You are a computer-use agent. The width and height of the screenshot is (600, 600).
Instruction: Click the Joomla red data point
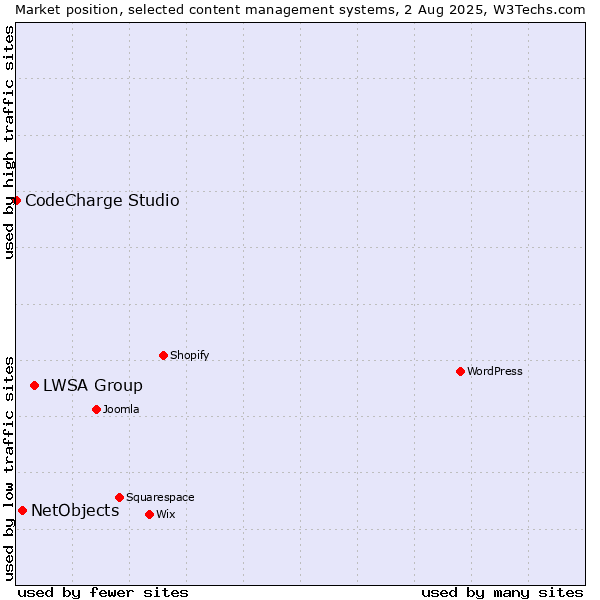pos(96,409)
